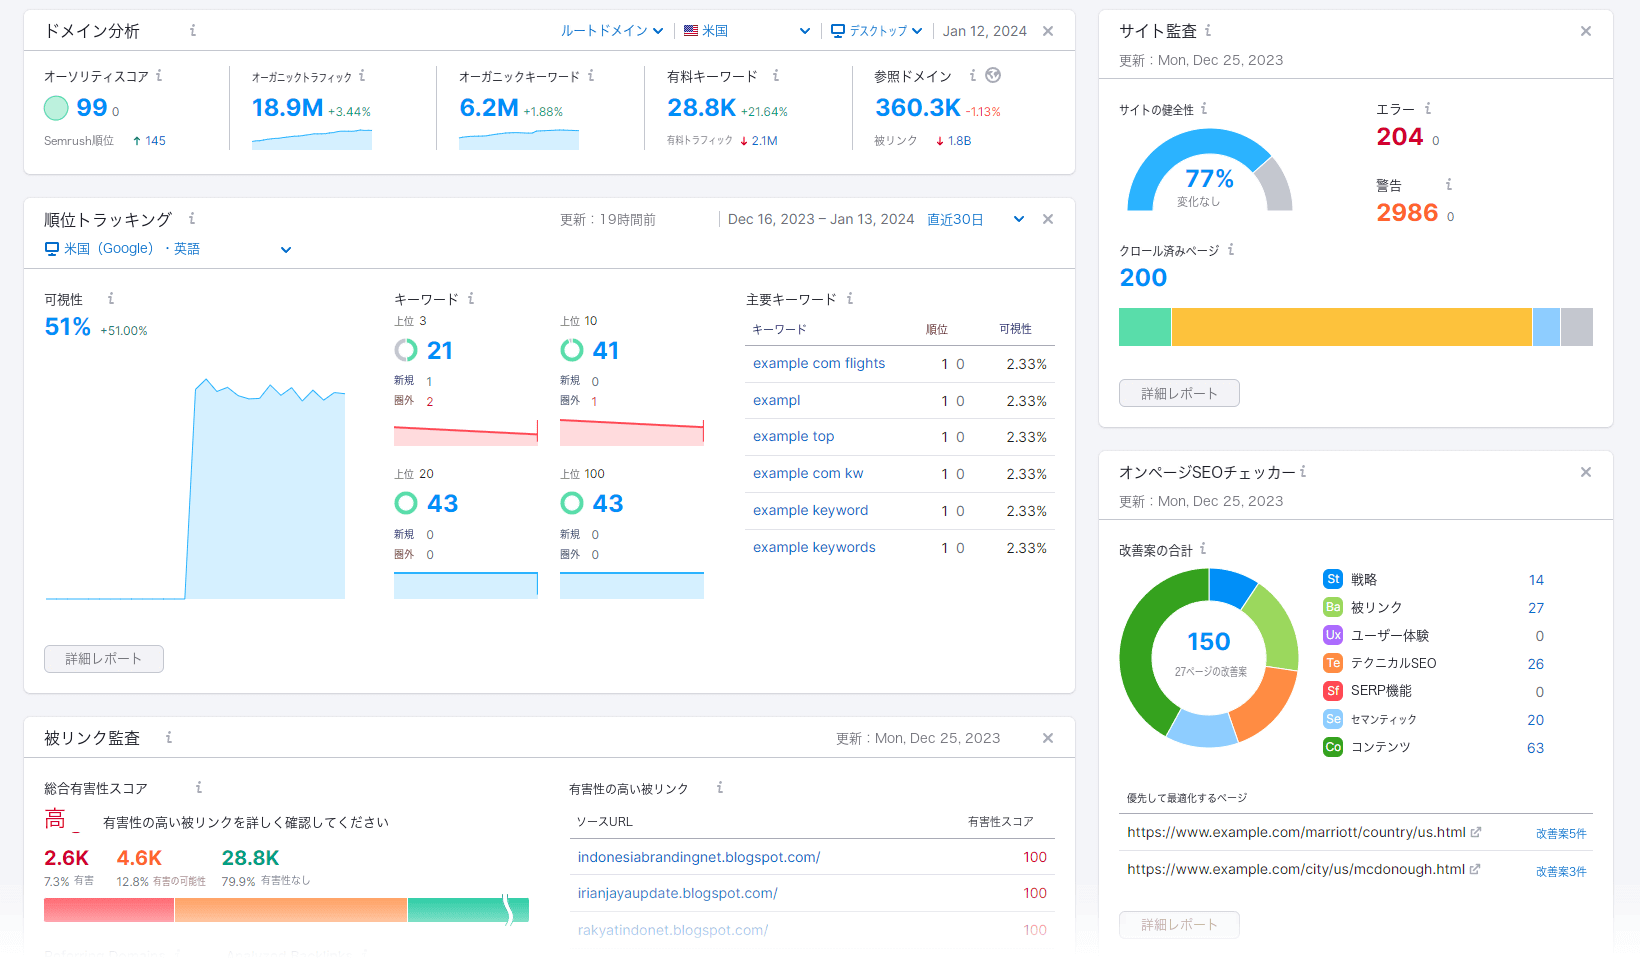Image resolution: width=1640 pixels, height=959 pixels.
Task: Click info icon beside エラー label
Action: tap(1428, 109)
